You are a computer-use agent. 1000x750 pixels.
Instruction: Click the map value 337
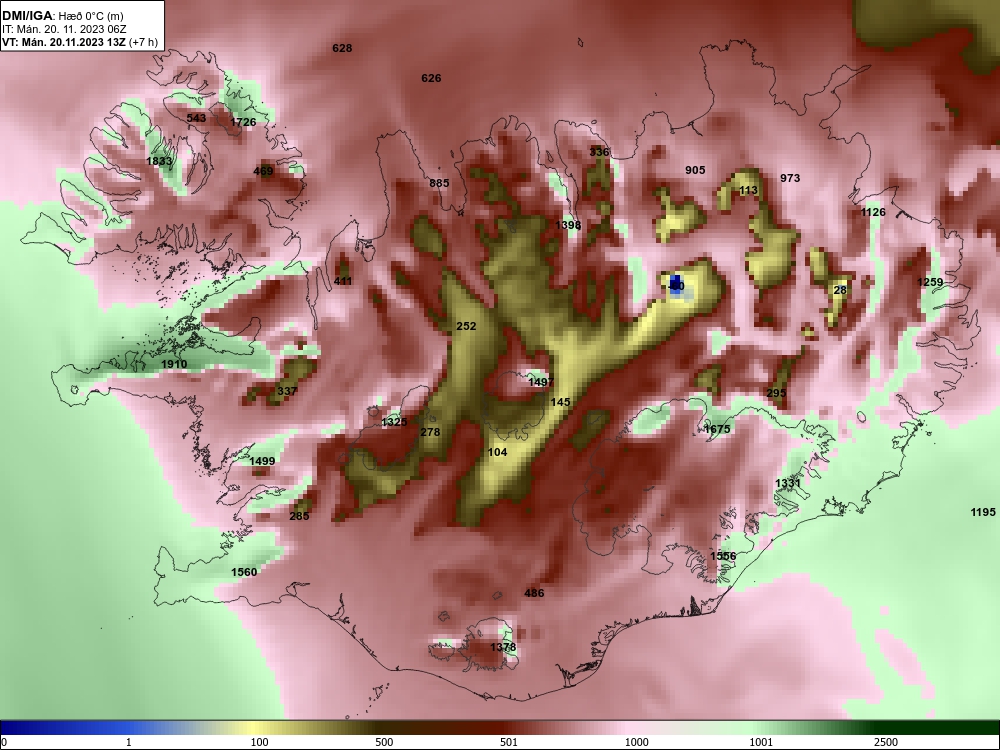(x=287, y=391)
